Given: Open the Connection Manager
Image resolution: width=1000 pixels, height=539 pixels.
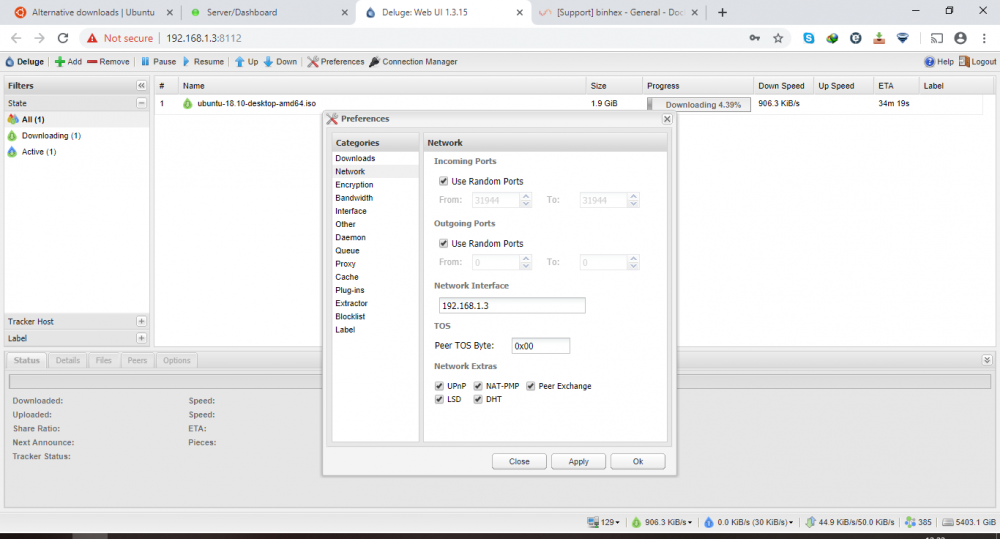Looking at the screenshot, I should coord(413,62).
